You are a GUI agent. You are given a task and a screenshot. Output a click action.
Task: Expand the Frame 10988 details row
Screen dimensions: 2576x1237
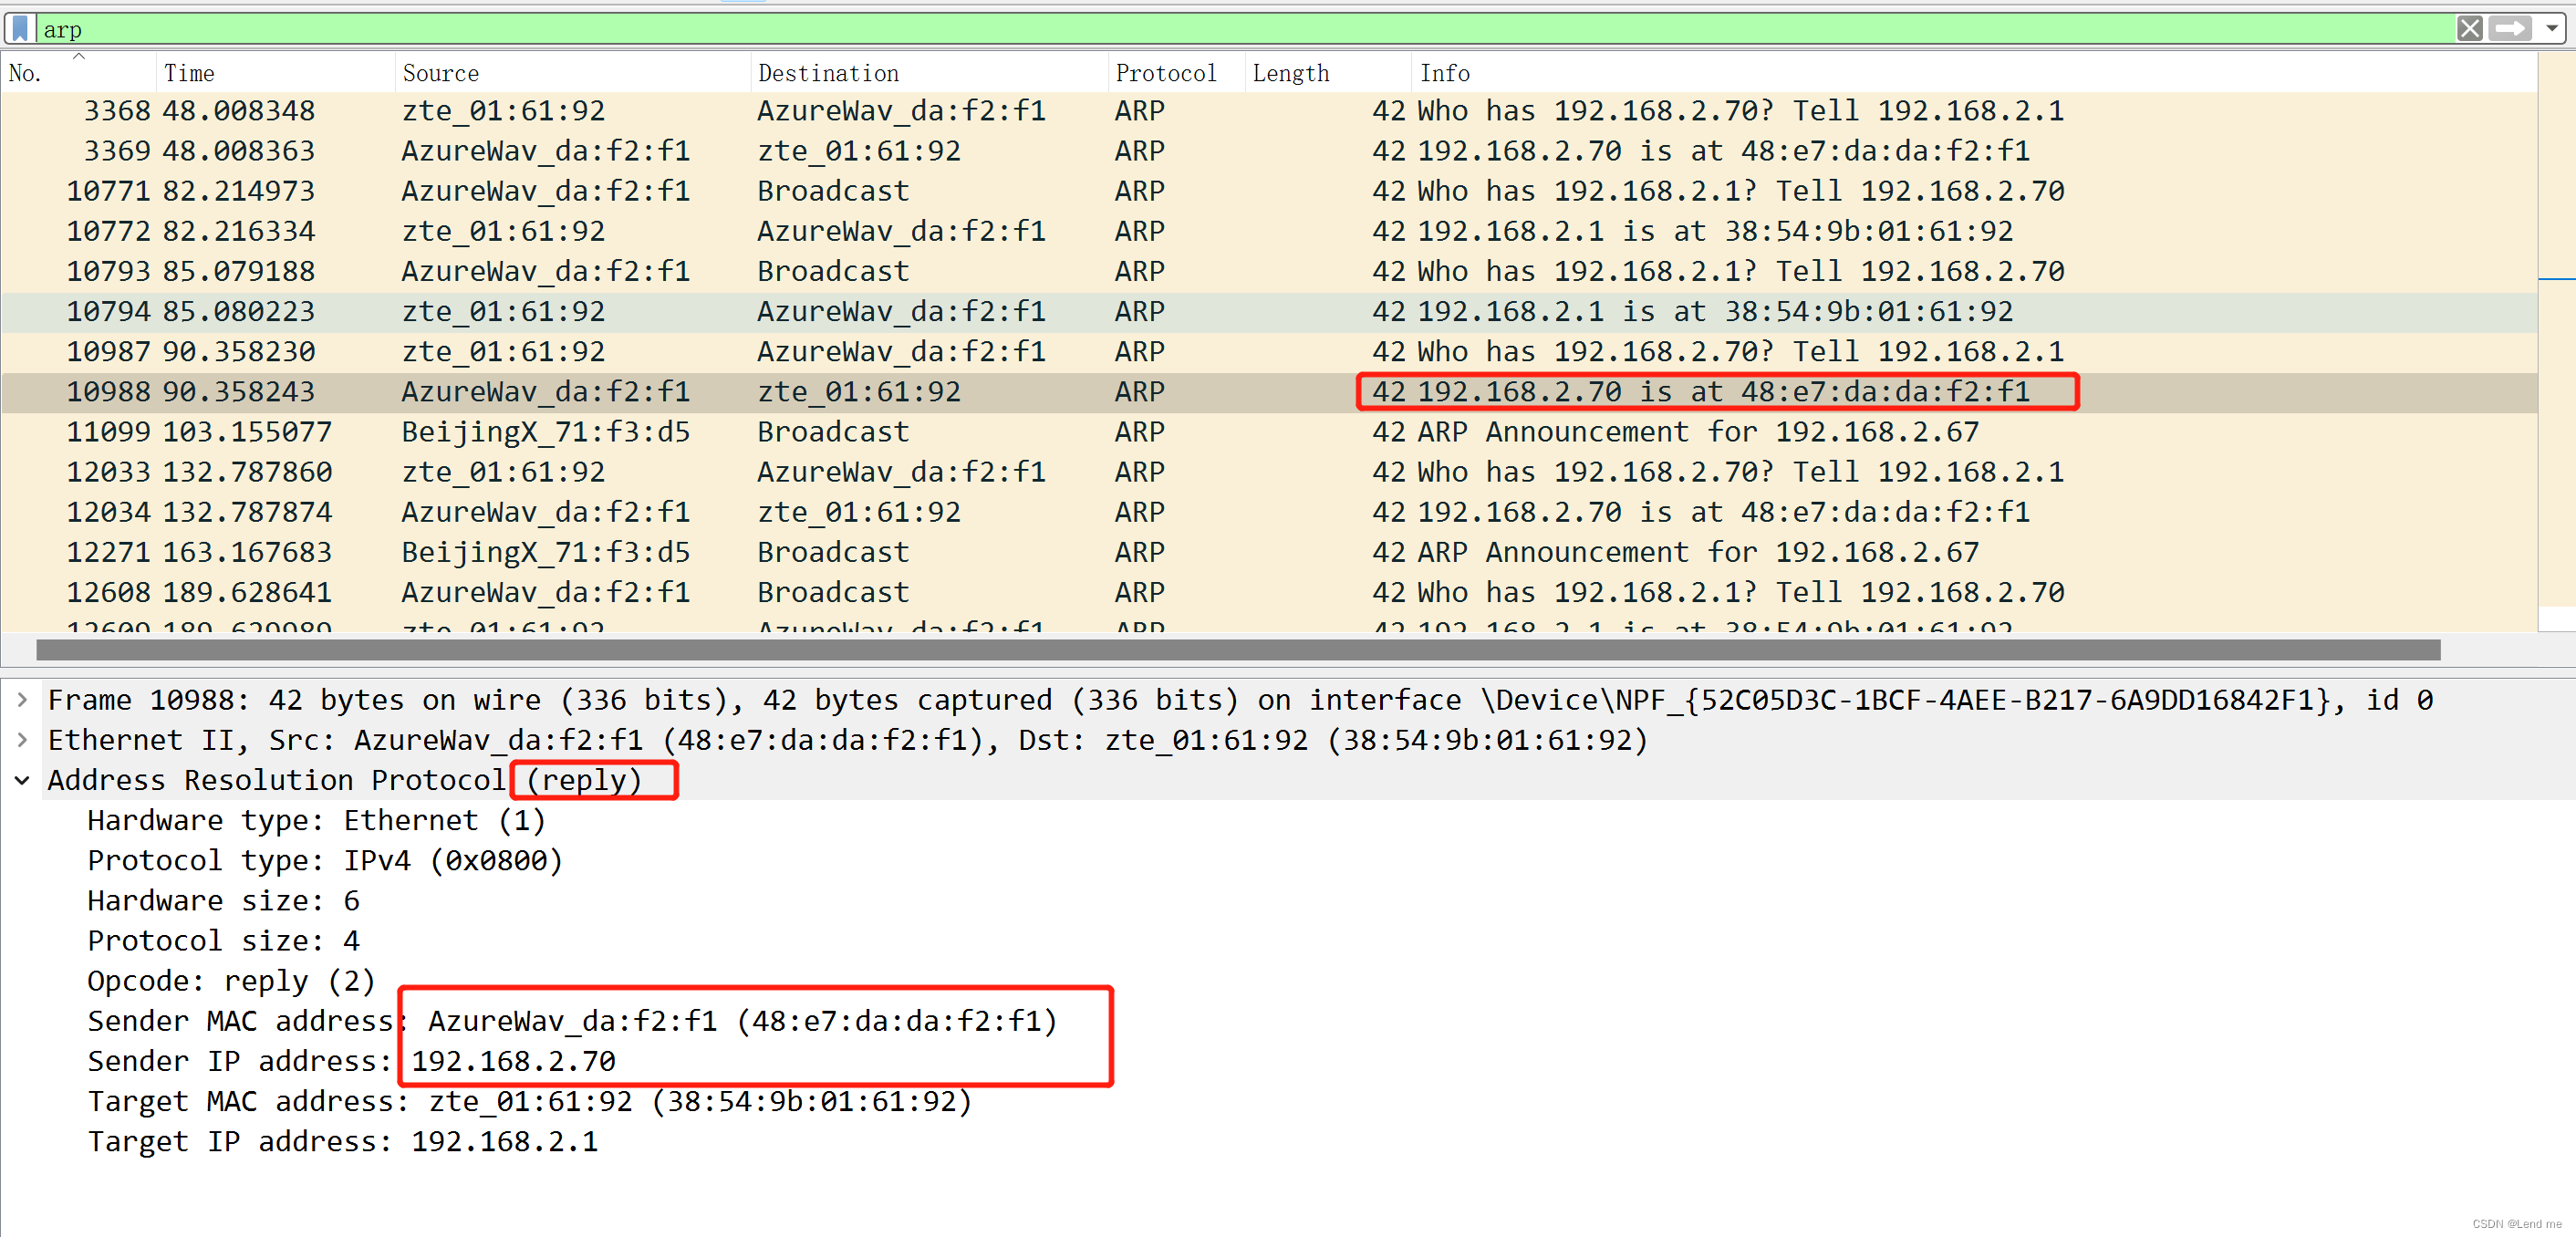[22, 700]
